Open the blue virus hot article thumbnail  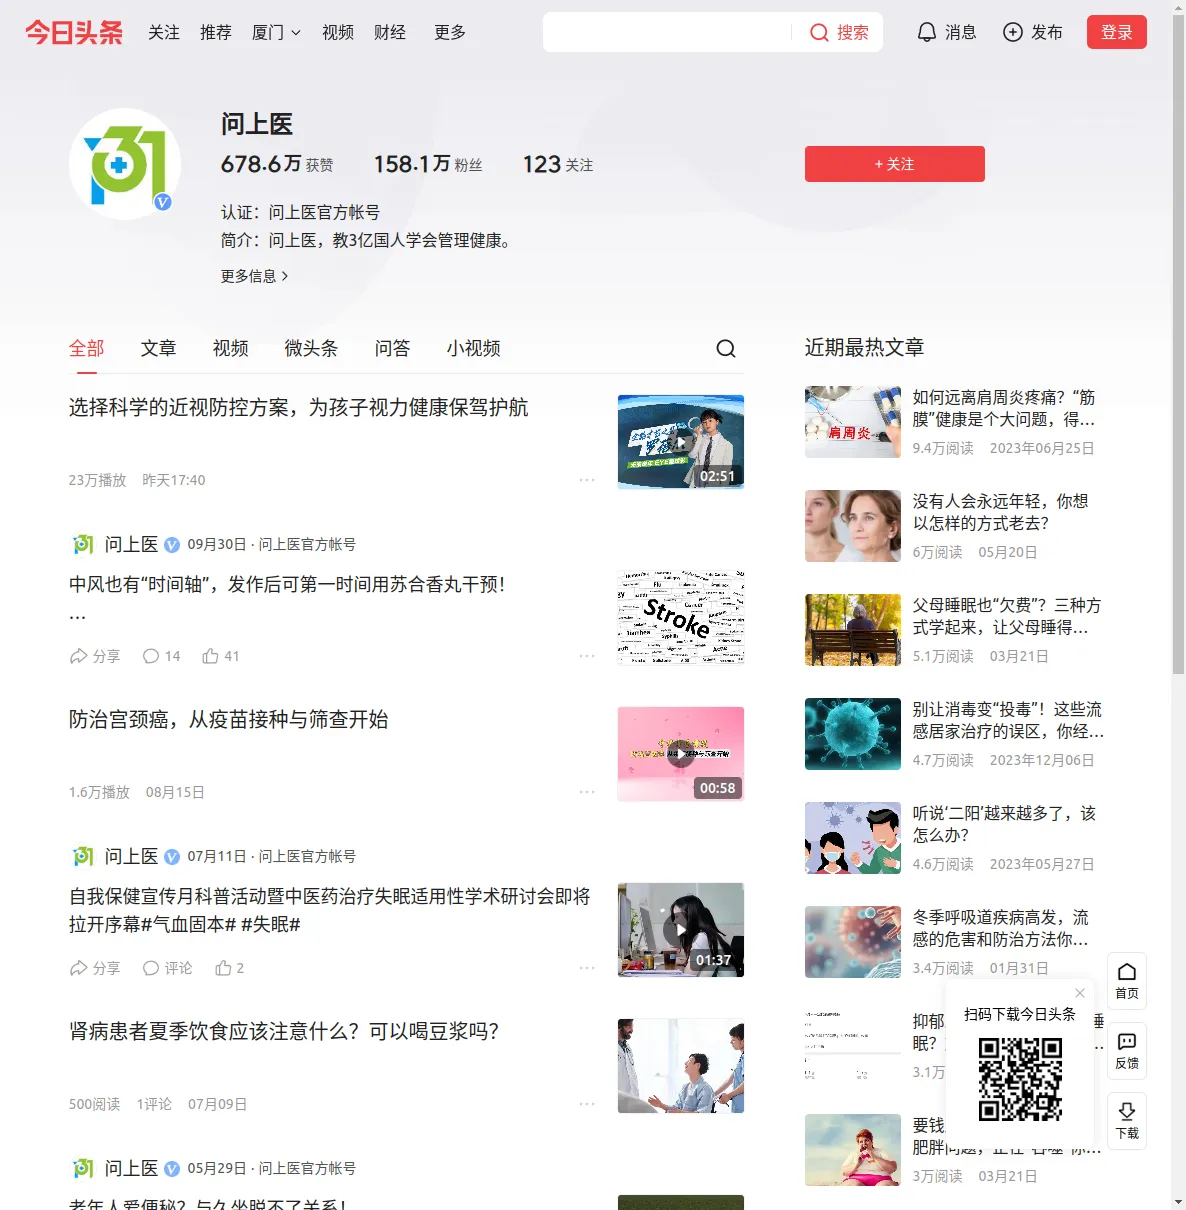pos(853,734)
